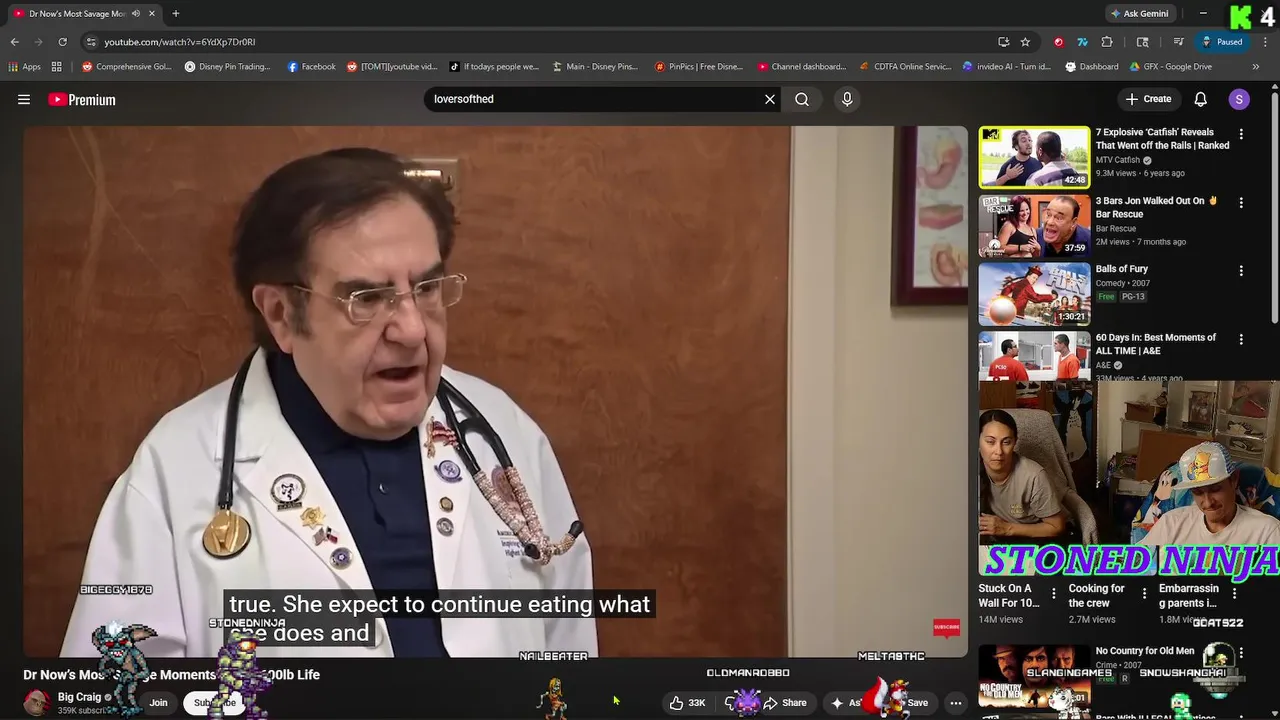
Task: Open the No Country for Old Men title
Action: 1144,651
